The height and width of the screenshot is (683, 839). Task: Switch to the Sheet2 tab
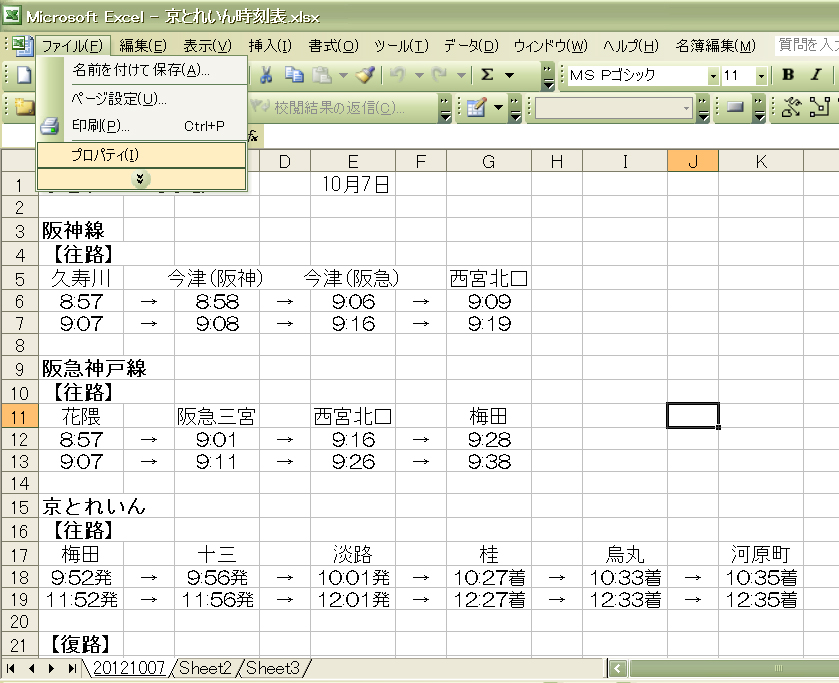(205, 668)
